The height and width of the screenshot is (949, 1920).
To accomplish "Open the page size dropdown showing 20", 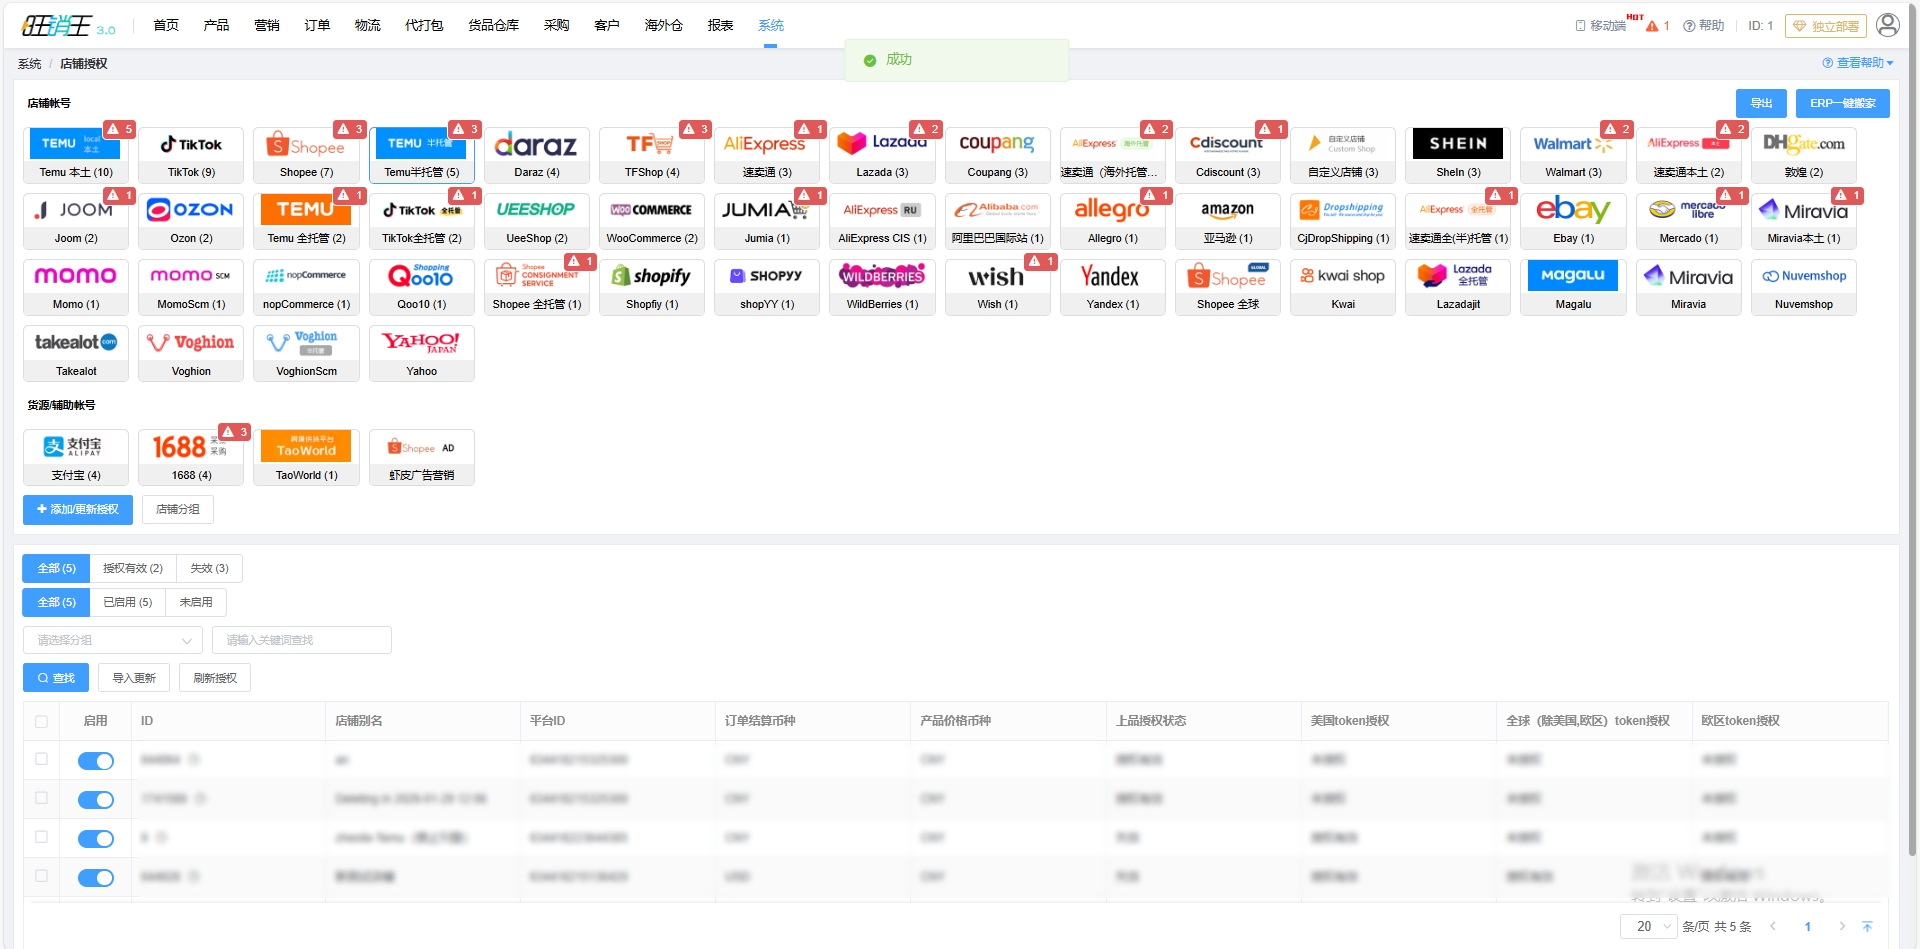I will [1647, 926].
